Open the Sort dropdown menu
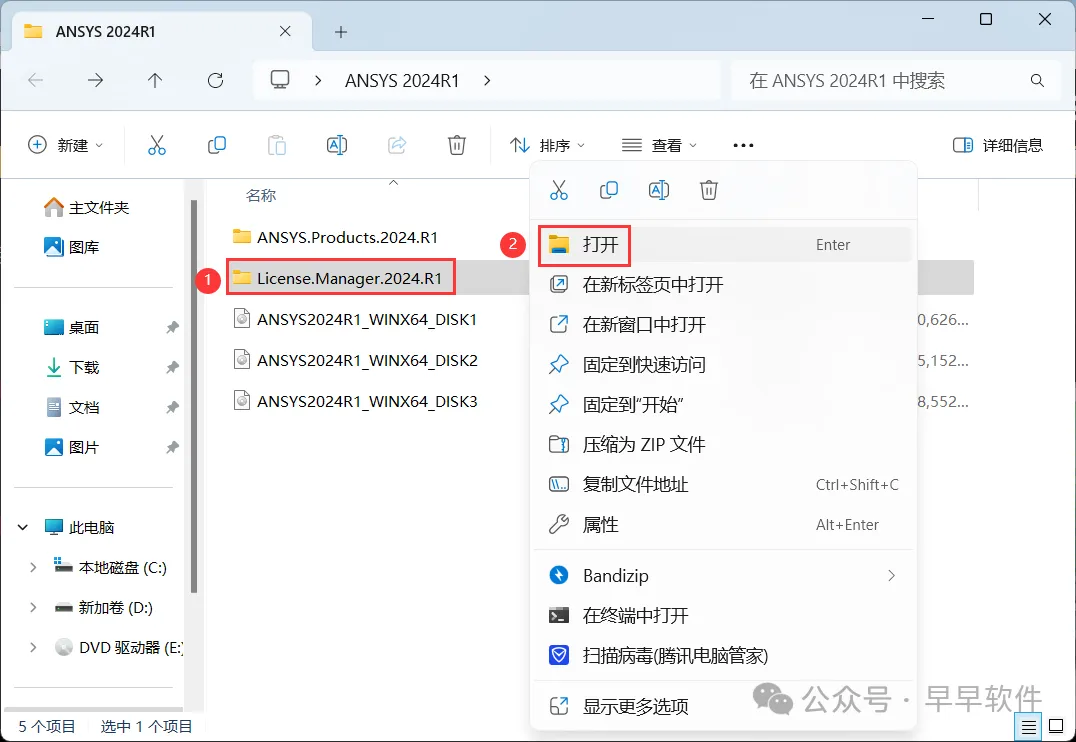Image resolution: width=1076 pixels, height=742 pixels. click(547, 145)
